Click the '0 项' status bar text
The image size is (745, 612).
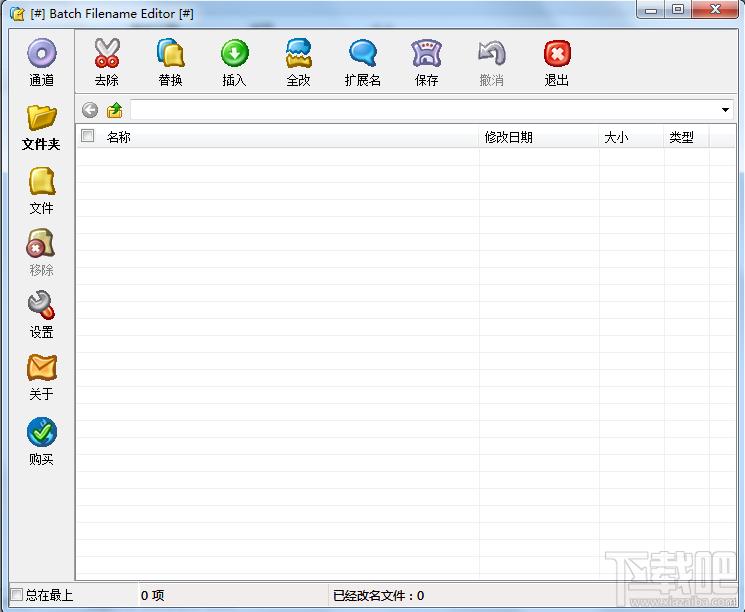click(x=153, y=595)
